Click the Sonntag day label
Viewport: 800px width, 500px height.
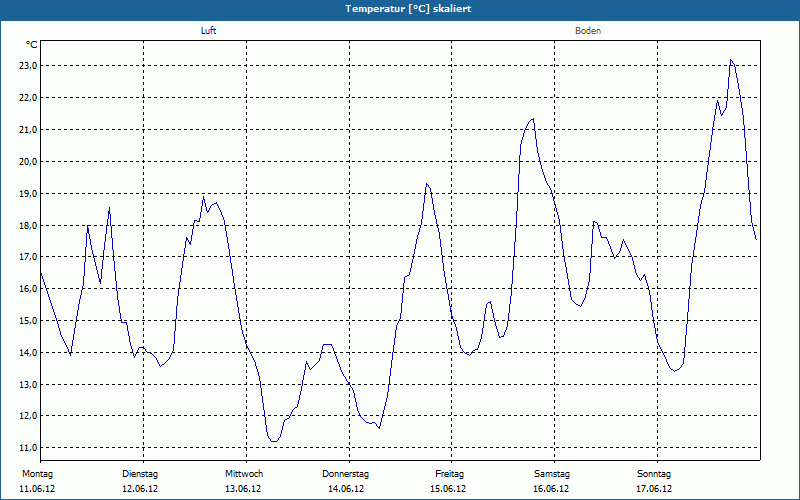pos(654,474)
